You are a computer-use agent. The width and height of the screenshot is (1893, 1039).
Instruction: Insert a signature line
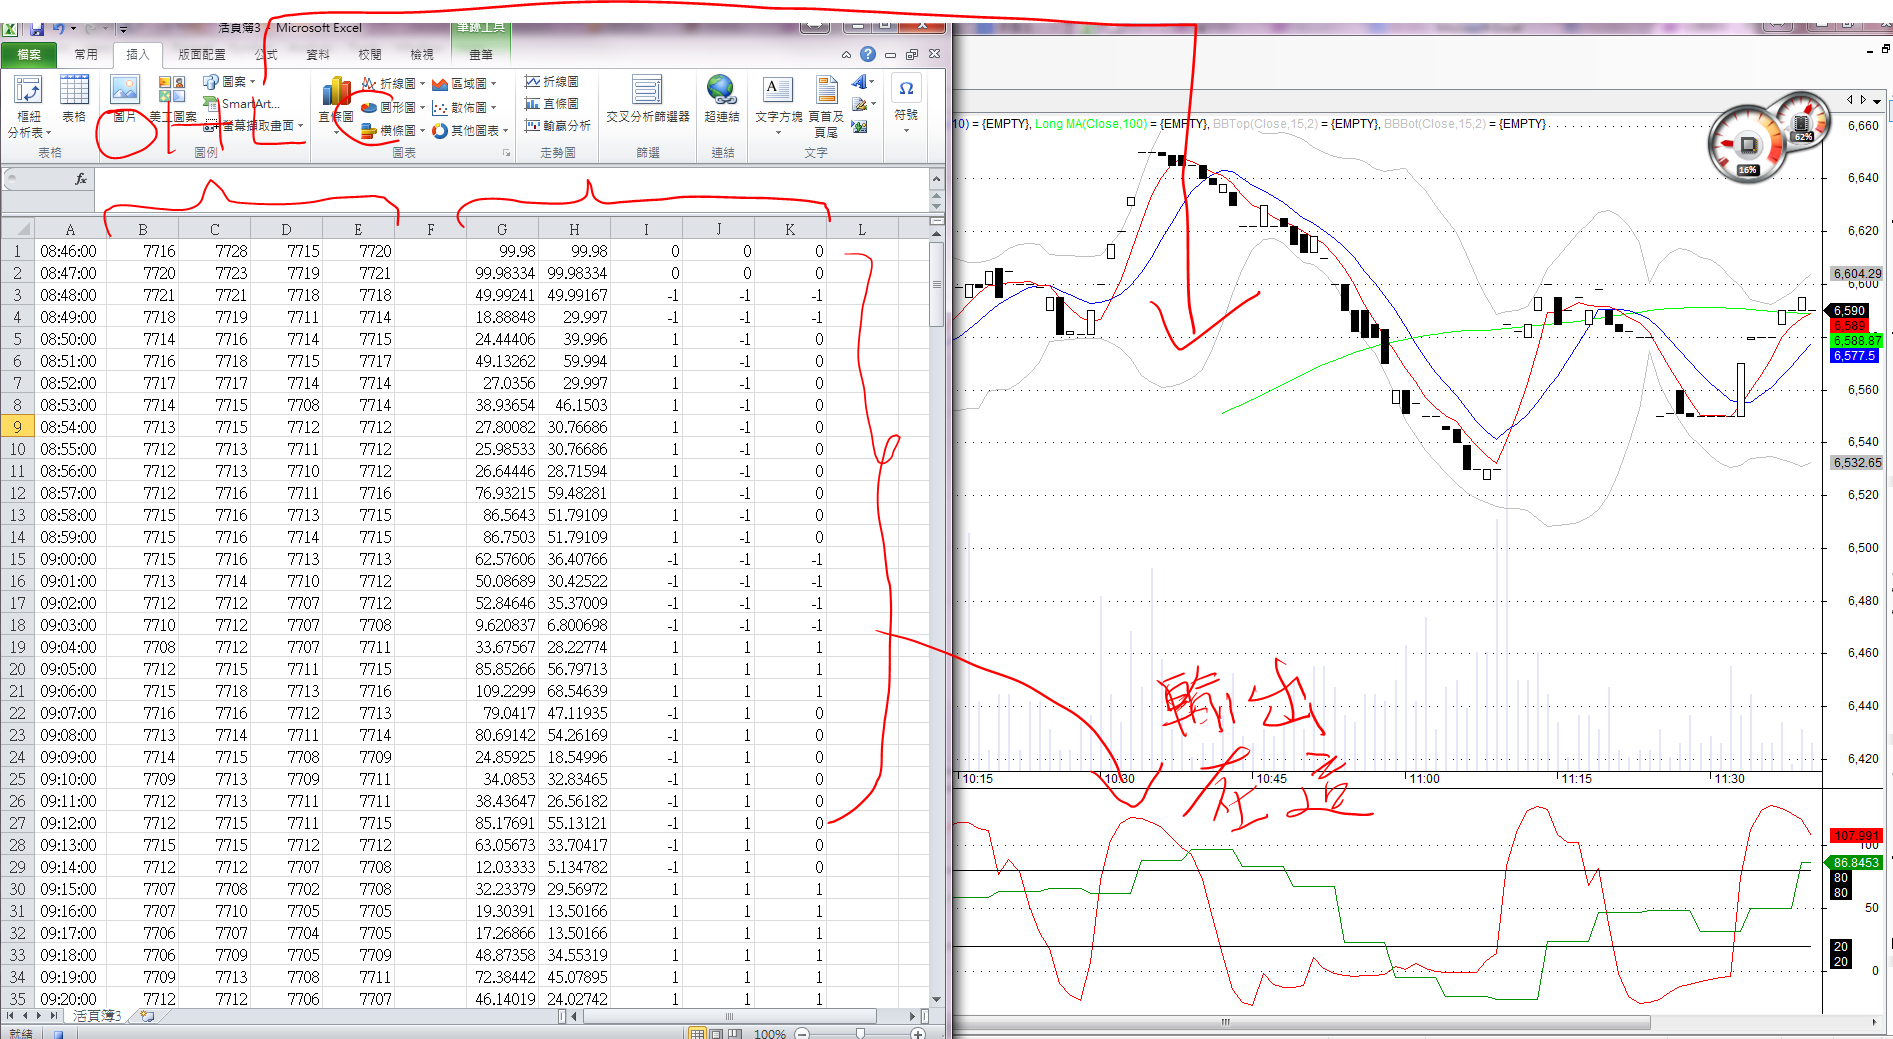pyautogui.click(x=862, y=104)
